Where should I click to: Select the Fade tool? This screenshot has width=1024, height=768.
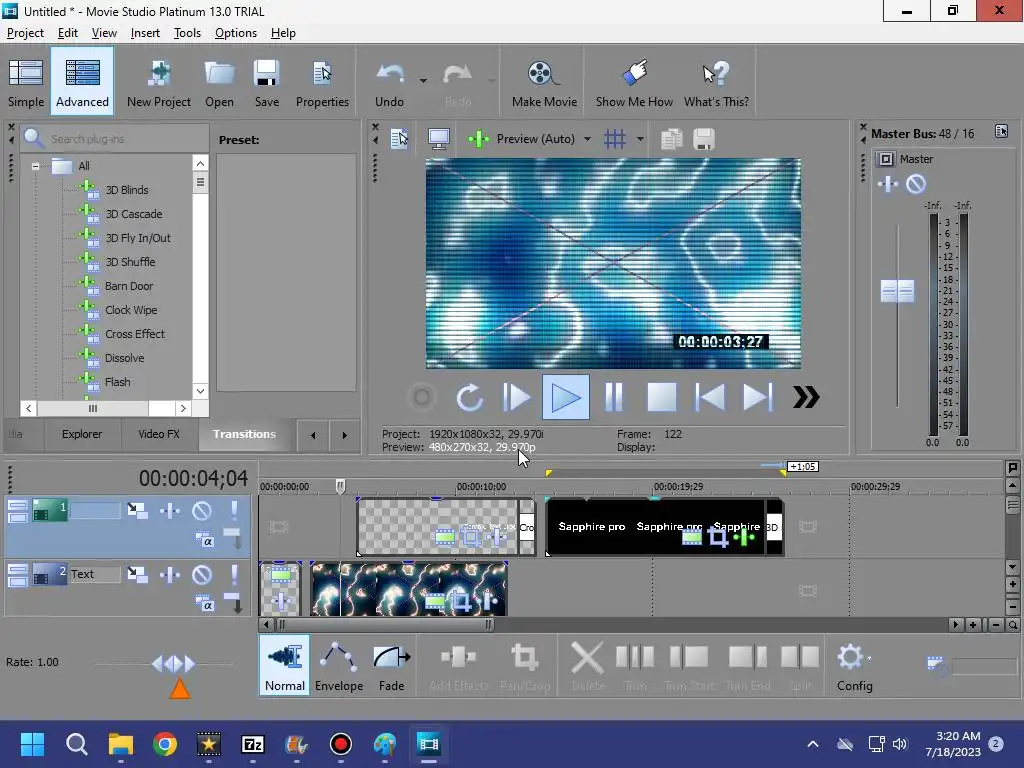point(392,665)
